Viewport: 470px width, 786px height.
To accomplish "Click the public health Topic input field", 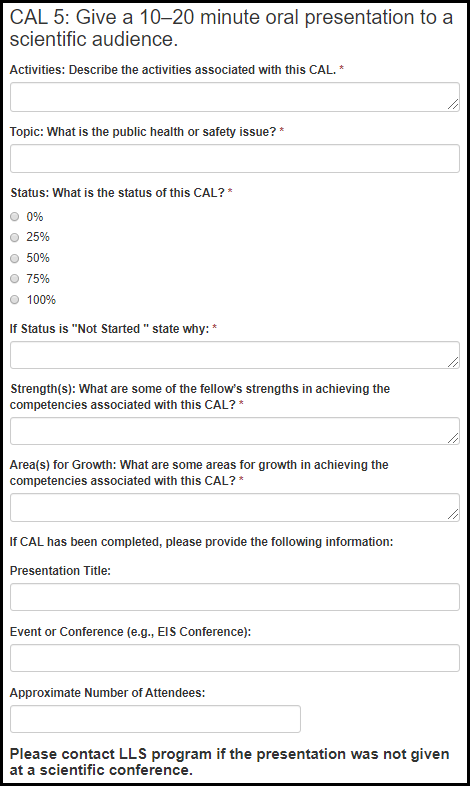I will pyautogui.click(x=234, y=158).
